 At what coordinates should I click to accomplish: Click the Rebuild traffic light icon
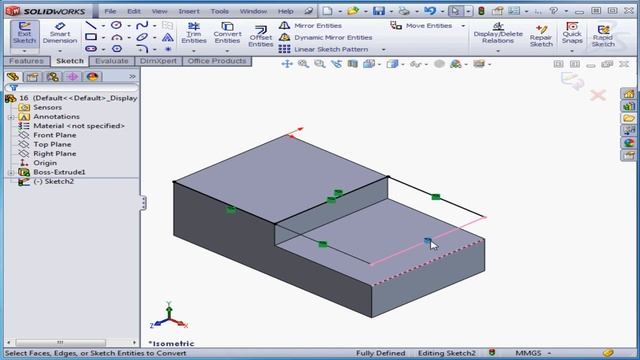pos(481,11)
